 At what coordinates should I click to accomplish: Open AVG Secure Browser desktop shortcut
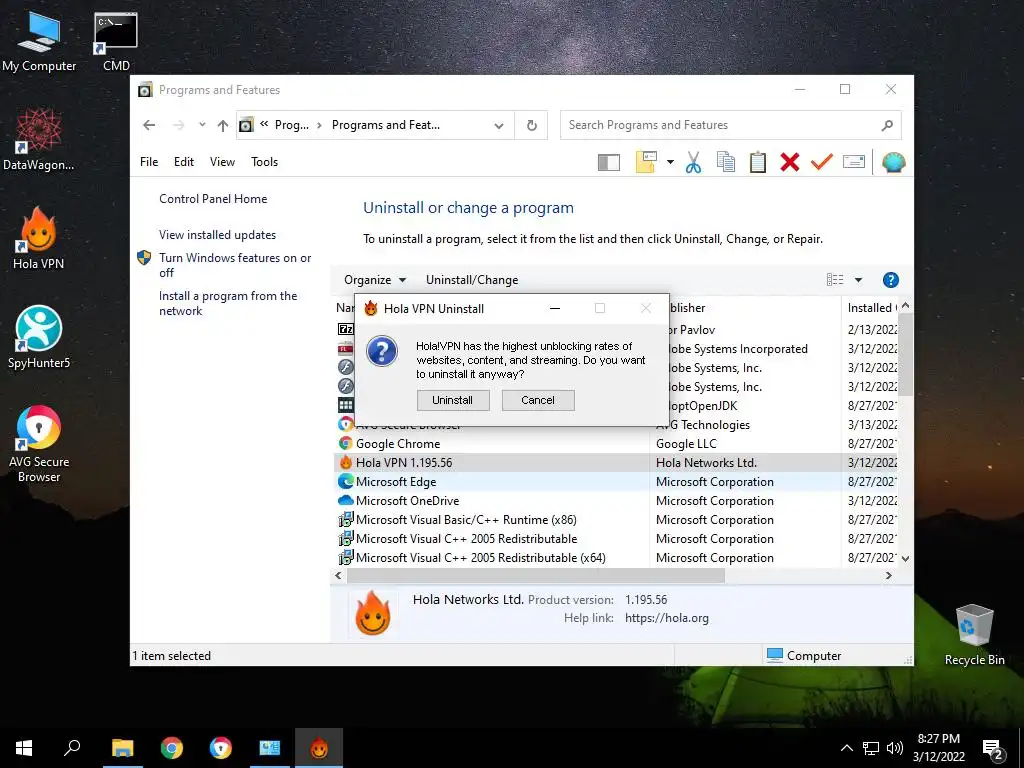click(x=39, y=444)
